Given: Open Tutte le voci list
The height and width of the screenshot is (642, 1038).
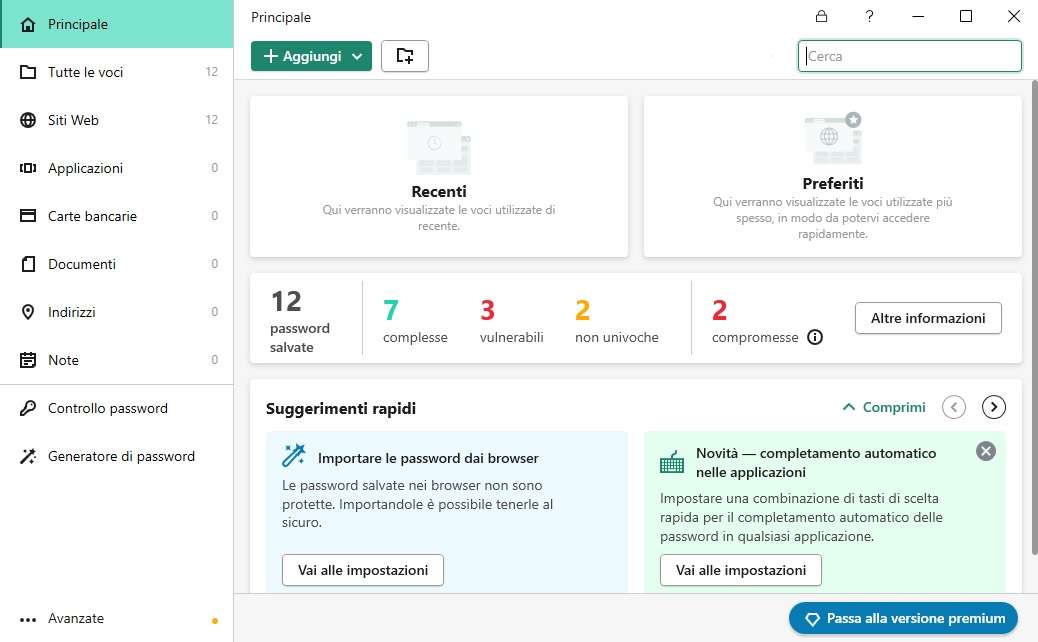Looking at the screenshot, I should click(x=85, y=72).
